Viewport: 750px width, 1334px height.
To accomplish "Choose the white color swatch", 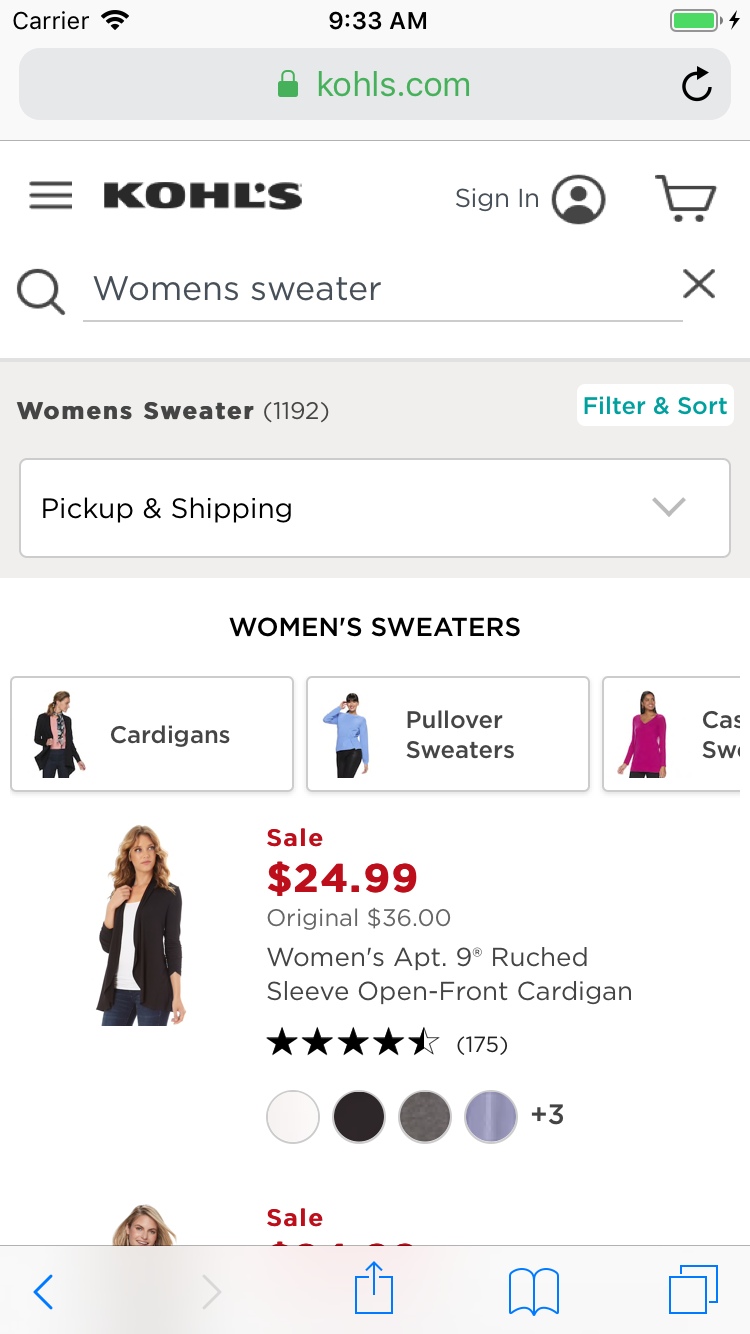I will click(x=293, y=1116).
